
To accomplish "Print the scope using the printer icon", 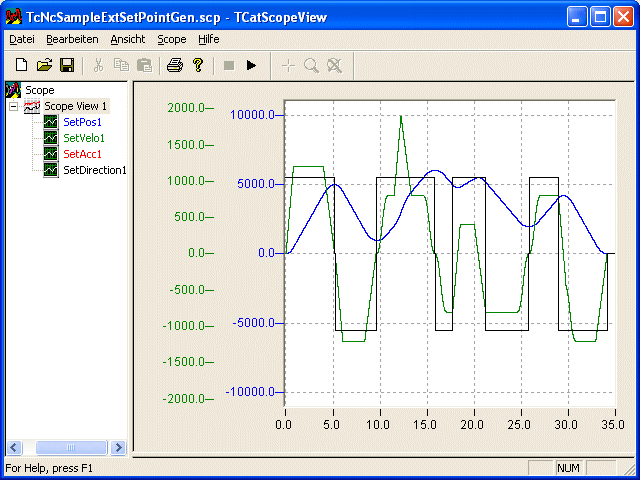I will (175, 65).
